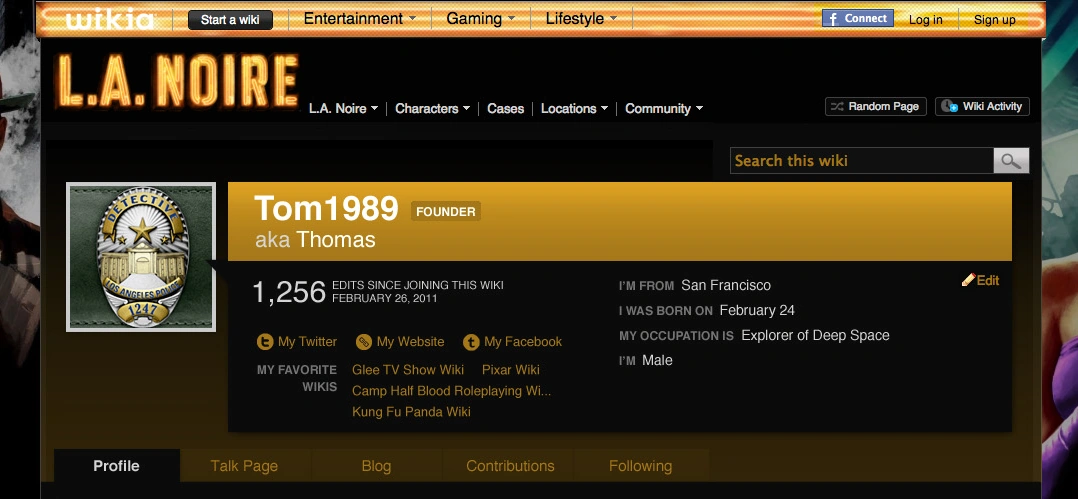The width and height of the screenshot is (1078, 499).
Task: Click the search magnifier button
Action: [1011, 161]
